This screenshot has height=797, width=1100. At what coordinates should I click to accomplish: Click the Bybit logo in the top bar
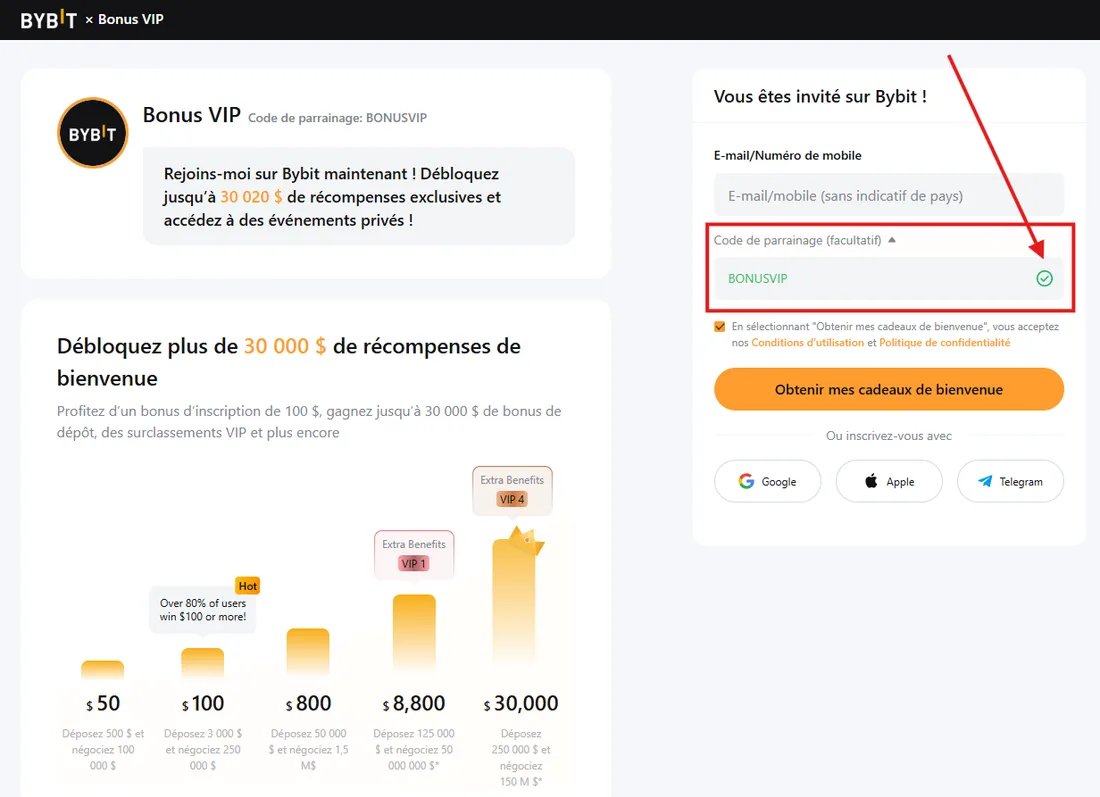pyautogui.click(x=48, y=20)
